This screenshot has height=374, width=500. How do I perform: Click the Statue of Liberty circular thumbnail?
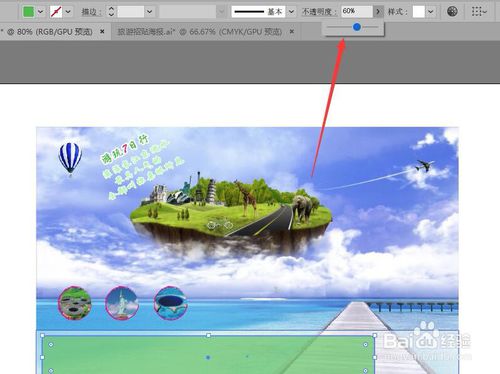[122, 303]
